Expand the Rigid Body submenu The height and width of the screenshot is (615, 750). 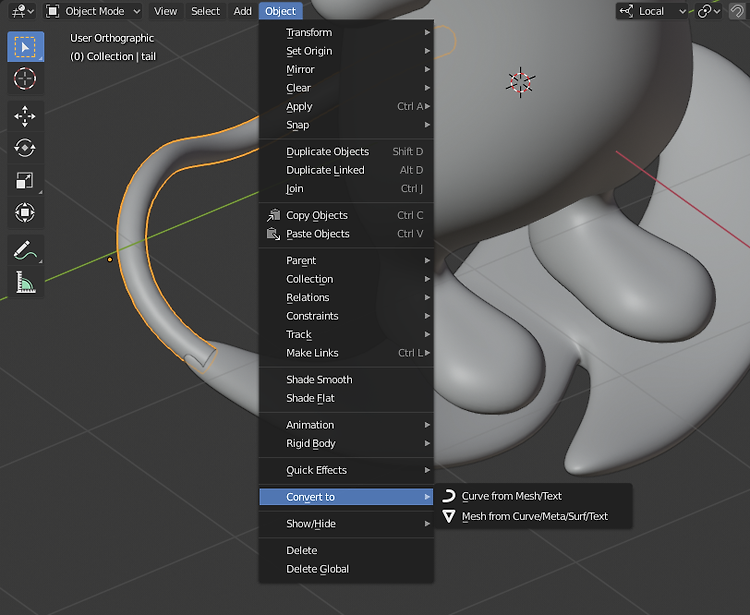pos(346,444)
